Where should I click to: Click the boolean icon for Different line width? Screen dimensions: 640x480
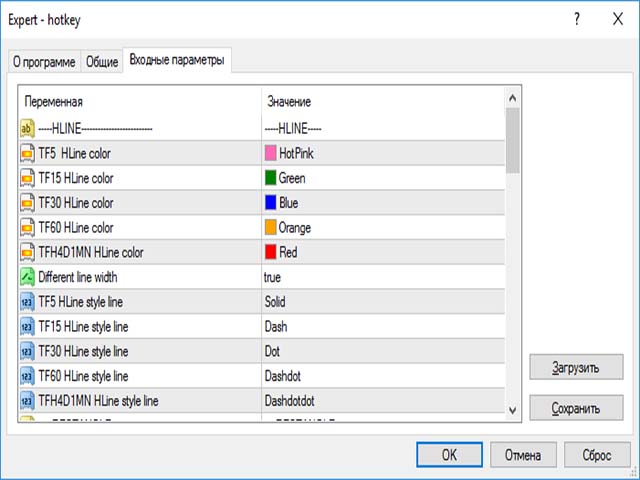pos(28,277)
